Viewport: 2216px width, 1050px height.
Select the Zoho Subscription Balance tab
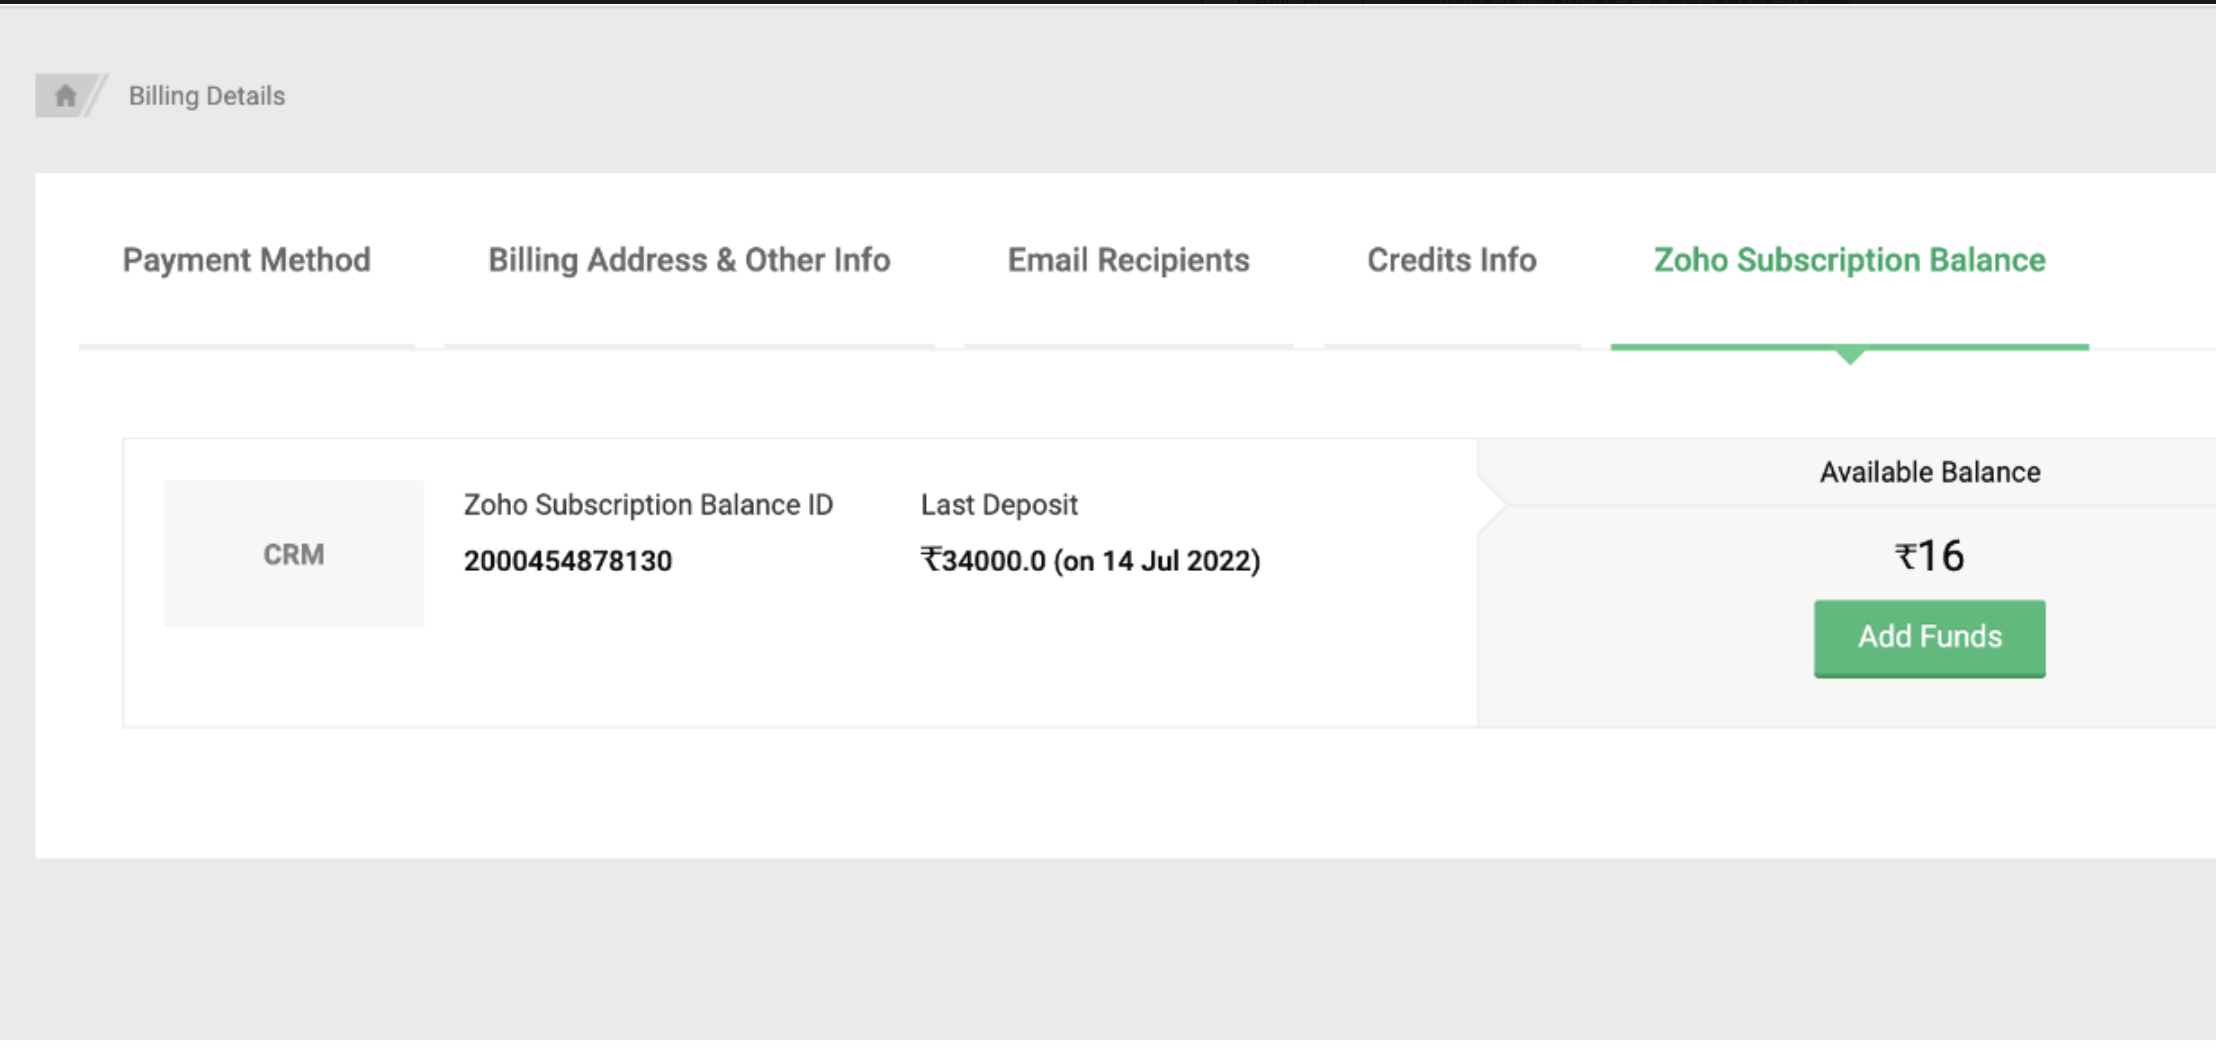[1849, 260]
